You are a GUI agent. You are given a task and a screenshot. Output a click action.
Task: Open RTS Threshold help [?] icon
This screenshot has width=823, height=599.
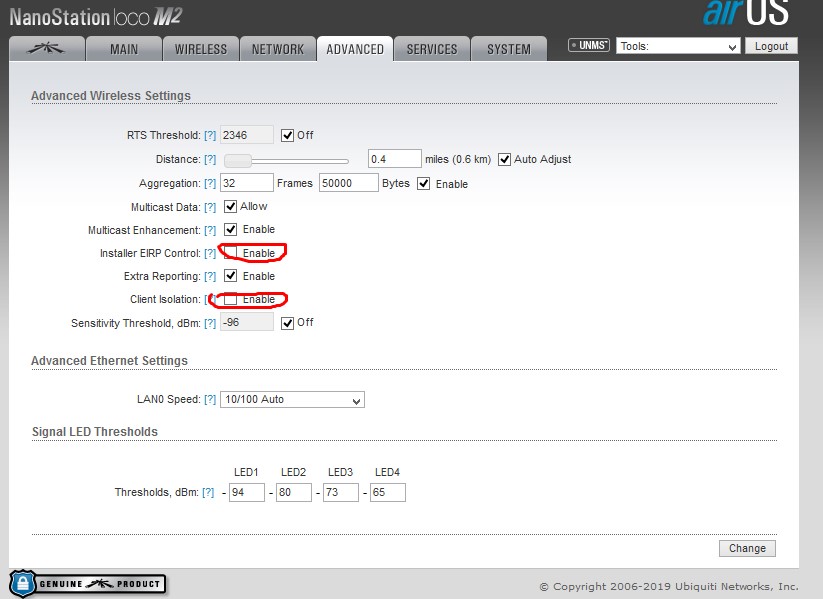click(x=210, y=135)
